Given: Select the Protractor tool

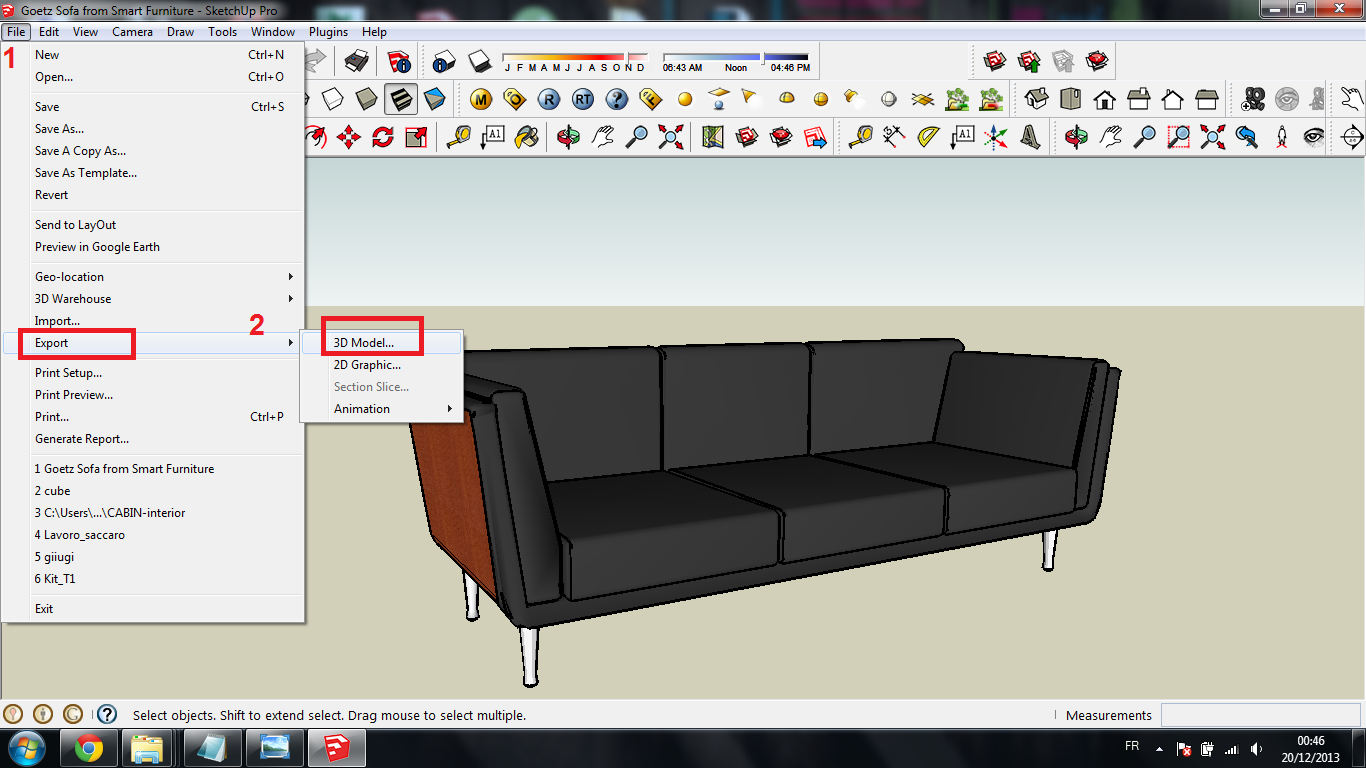Looking at the screenshot, I should click(929, 136).
